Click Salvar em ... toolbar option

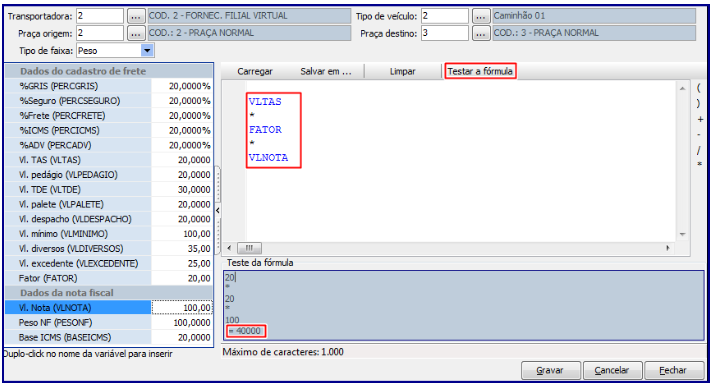point(326,71)
